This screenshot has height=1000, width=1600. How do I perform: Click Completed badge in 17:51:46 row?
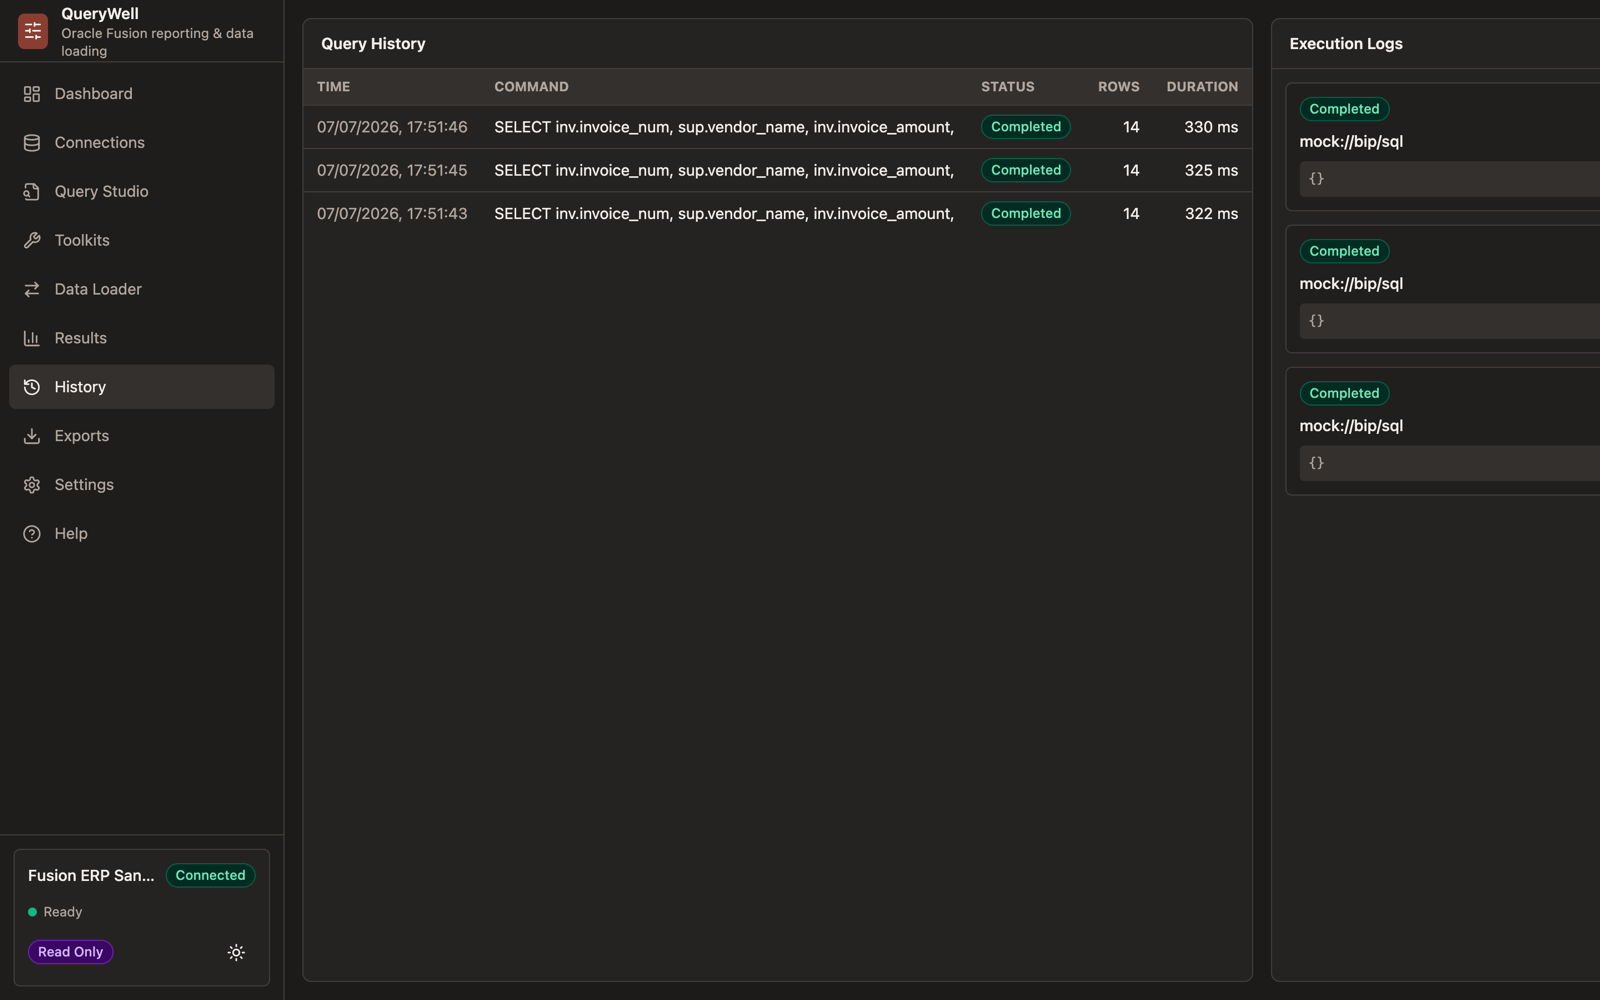click(x=1026, y=127)
